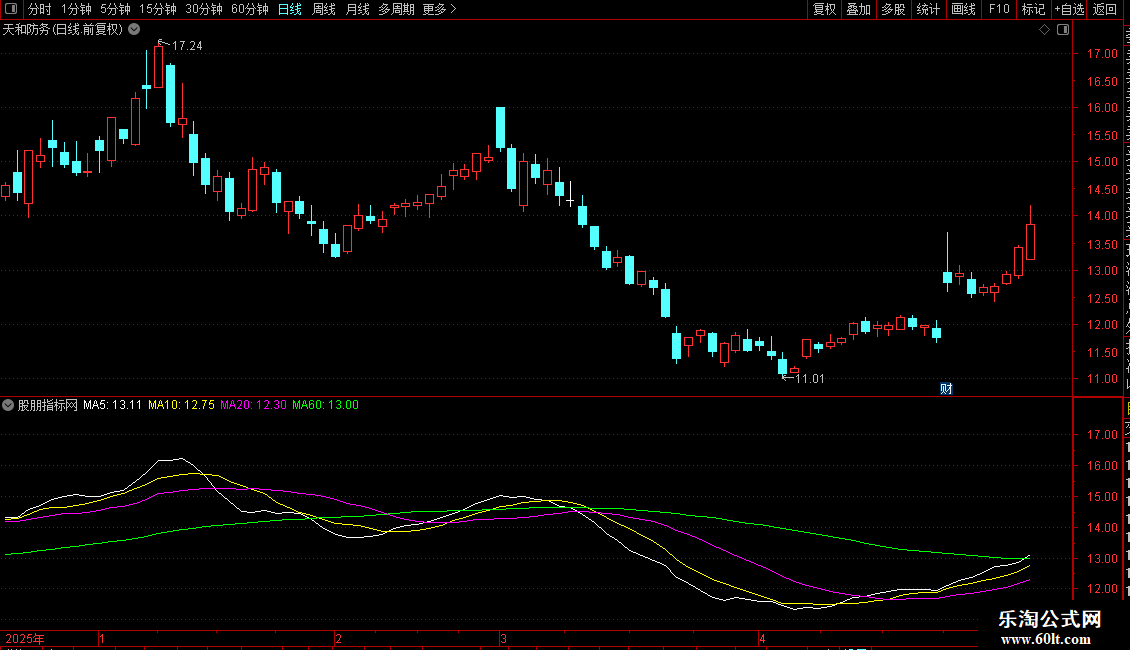Click the 17.24 high price label
The image size is (1130, 650).
[187, 46]
